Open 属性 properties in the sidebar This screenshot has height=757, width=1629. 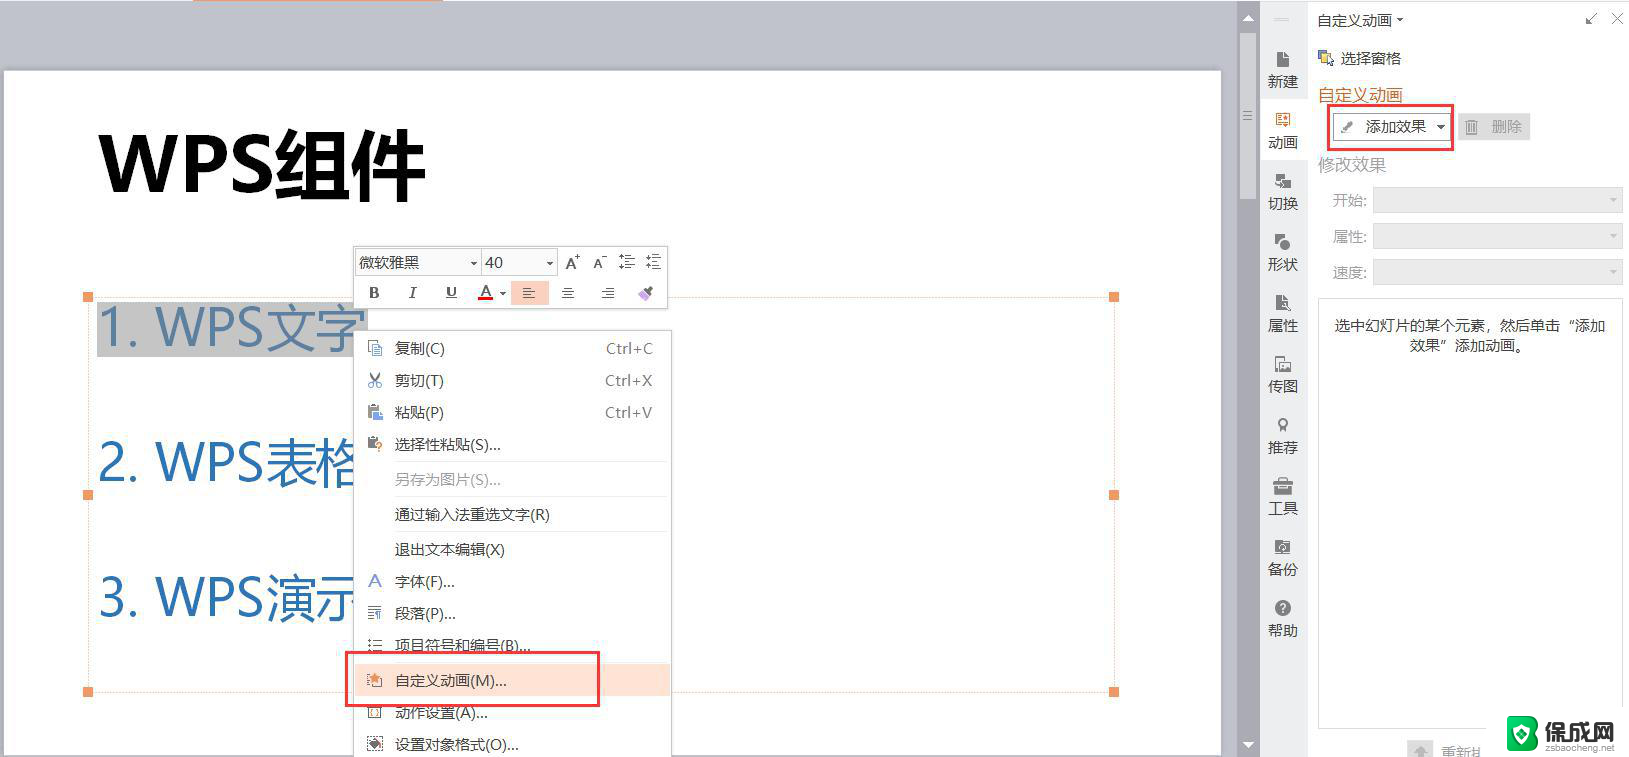[x=1283, y=314]
